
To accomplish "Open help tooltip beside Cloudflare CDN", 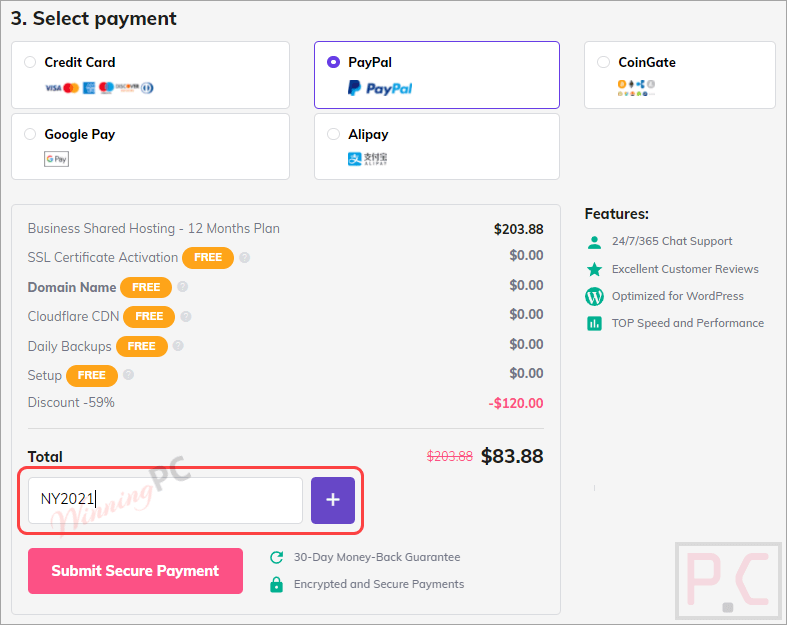I will point(186,316).
